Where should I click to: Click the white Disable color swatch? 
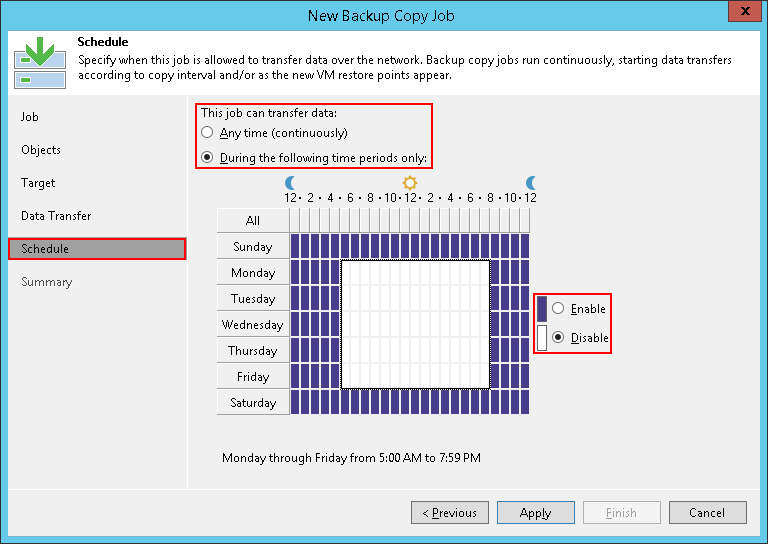542,338
